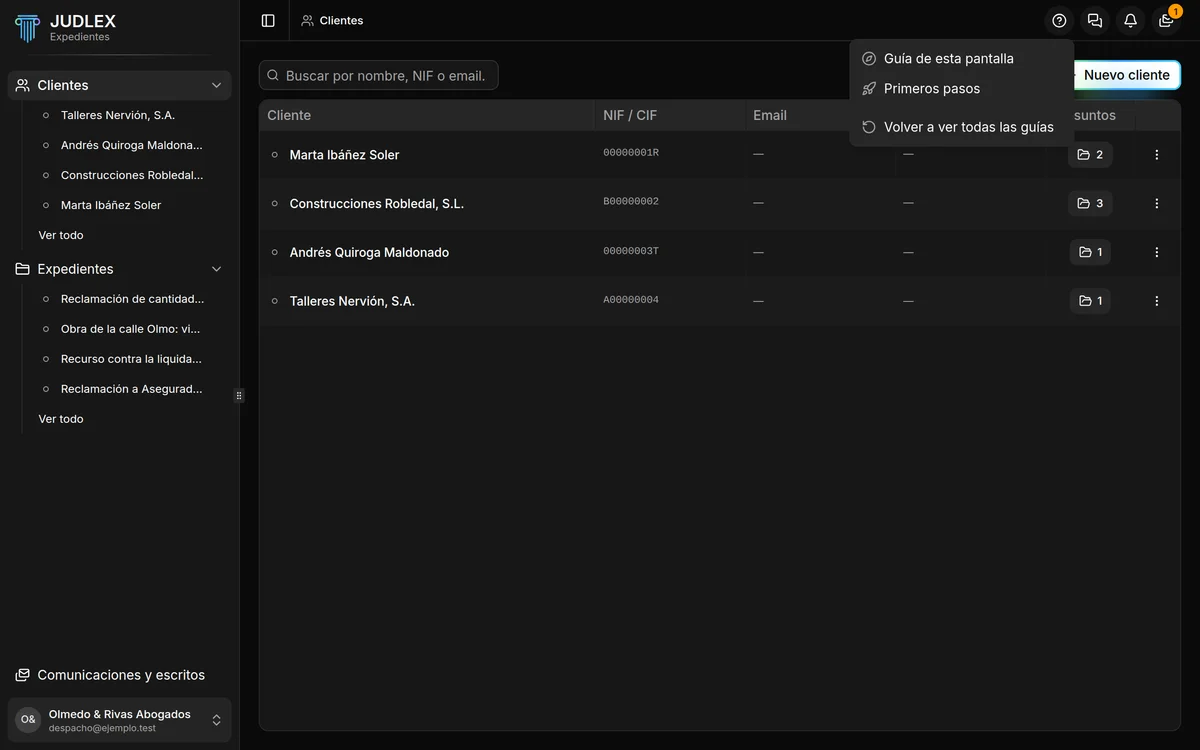
Task: Click the Clientes breadcrumb in top bar
Action: [332, 20]
